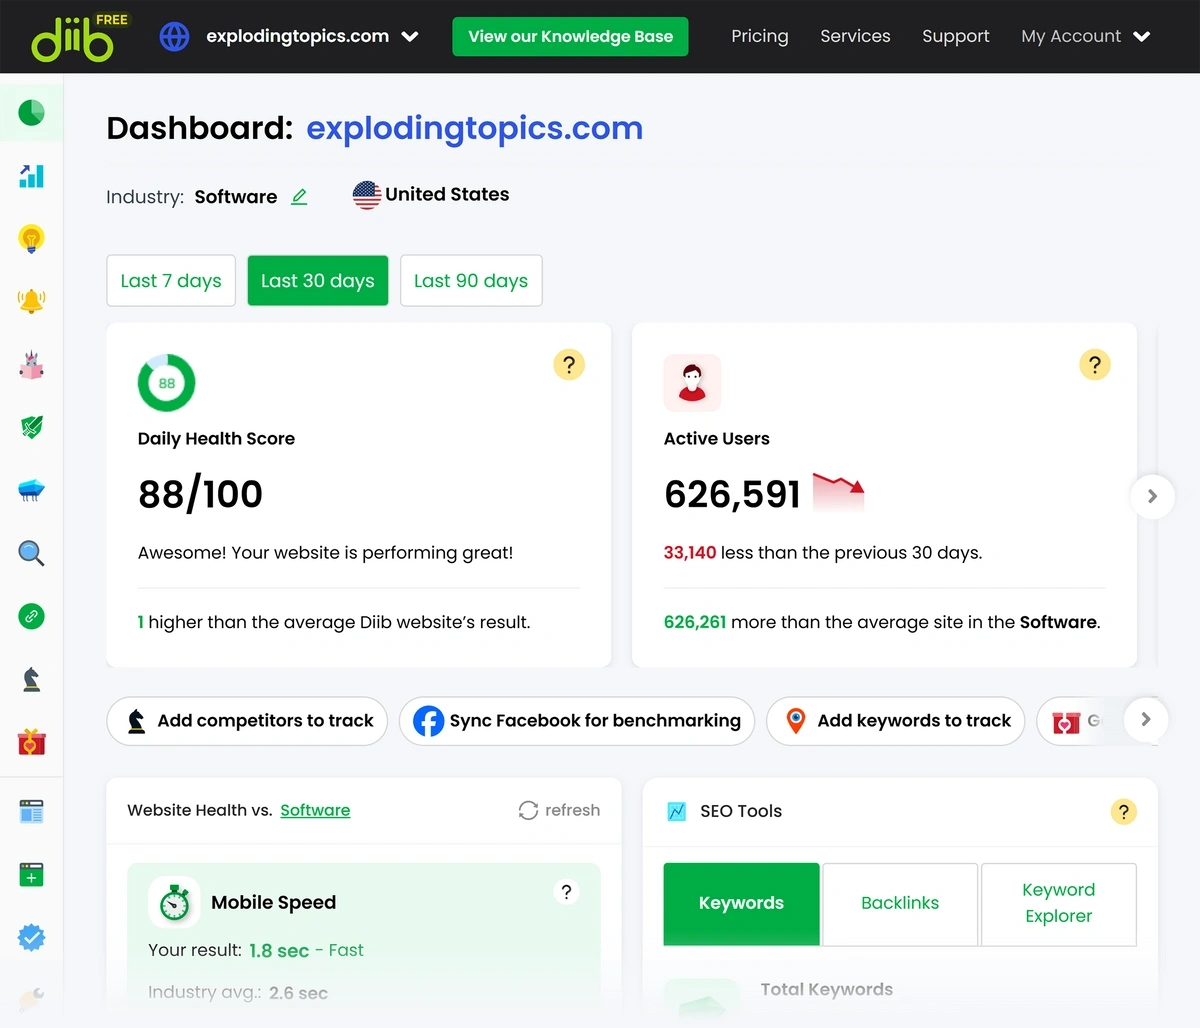
Task: Select the Last 90 days range
Action: 471,280
